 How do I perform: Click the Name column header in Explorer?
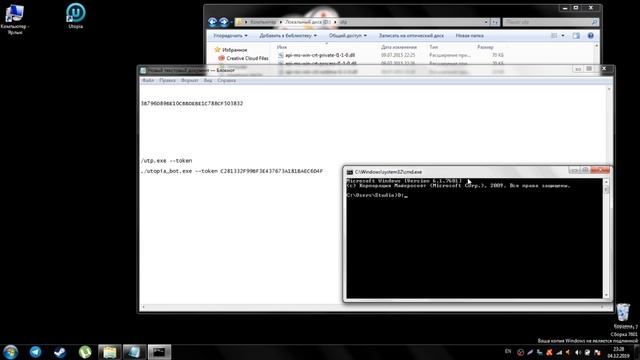point(282,47)
